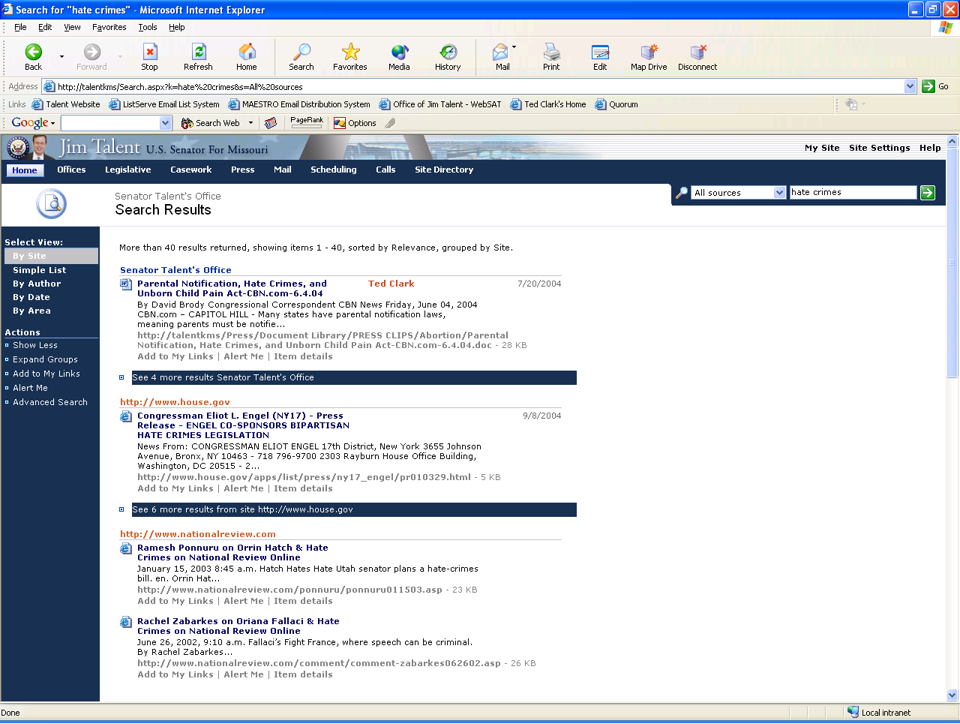Click the Map Drive icon
Screen dimensions: 960x724
(x=648, y=52)
